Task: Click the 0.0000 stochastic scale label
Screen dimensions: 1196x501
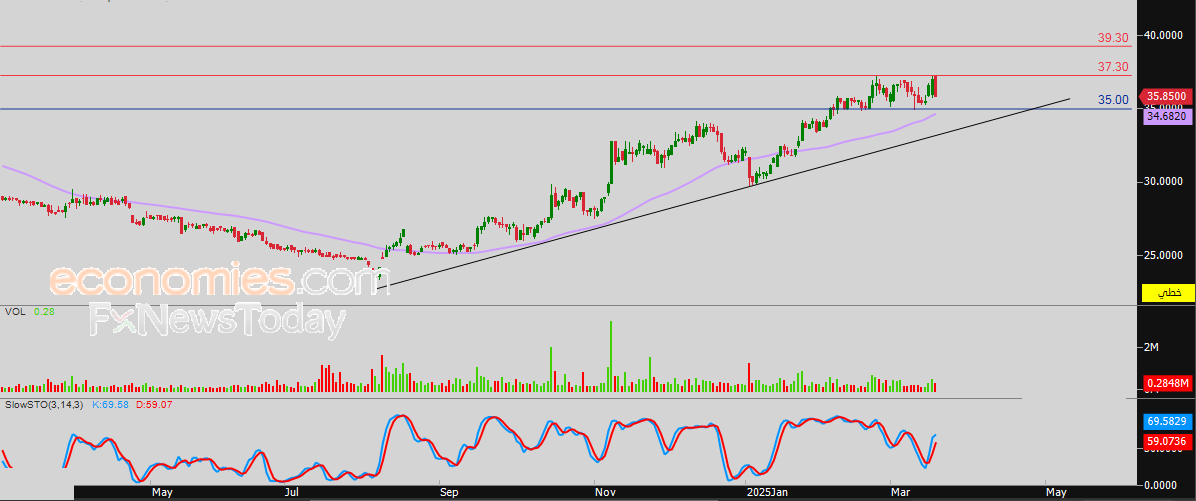Action: pos(1162,485)
